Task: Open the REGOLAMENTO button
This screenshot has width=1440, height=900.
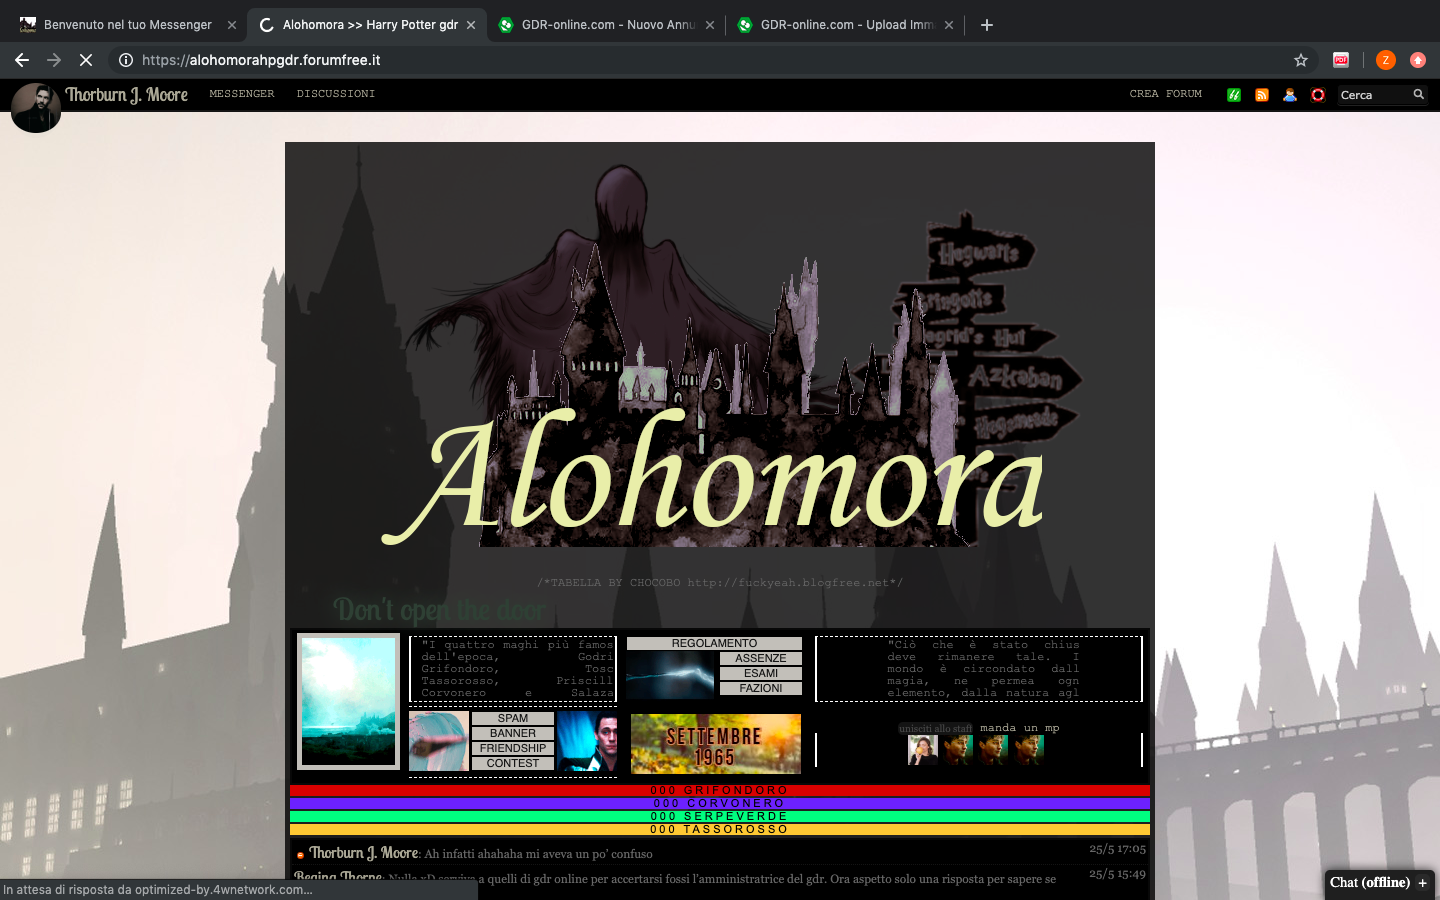Action: tap(714, 643)
